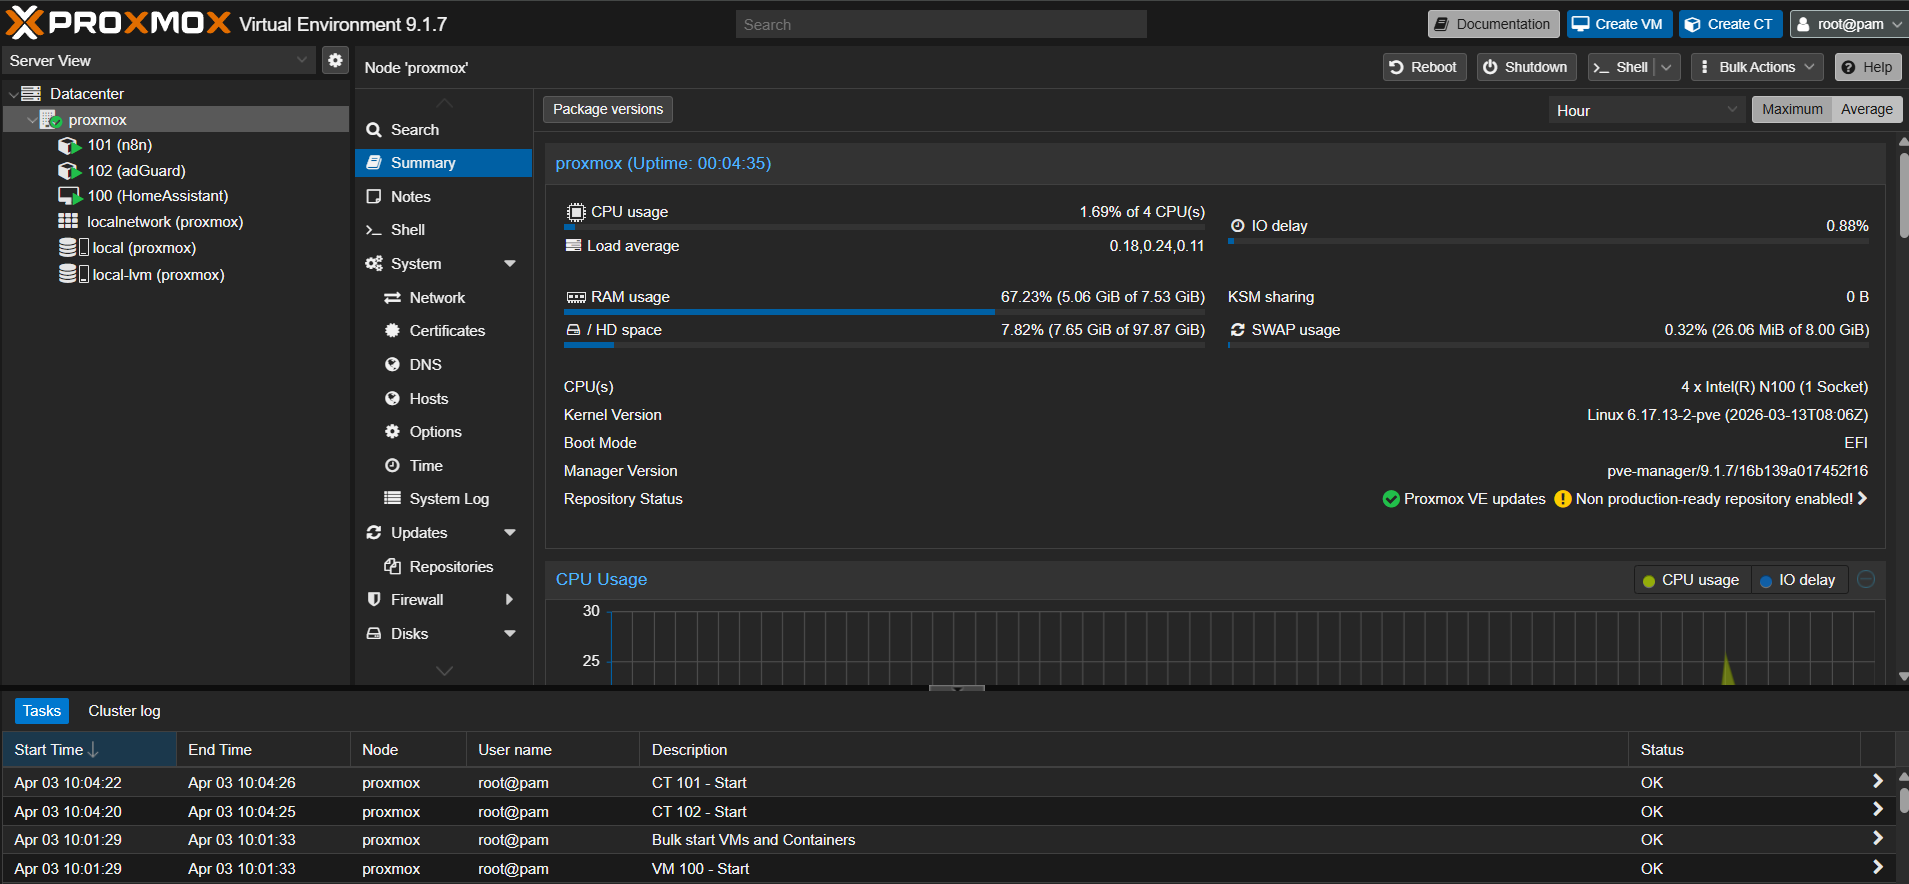The height and width of the screenshot is (884, 1909).
Task: Click the Package versions button
Action: [608, 109]
